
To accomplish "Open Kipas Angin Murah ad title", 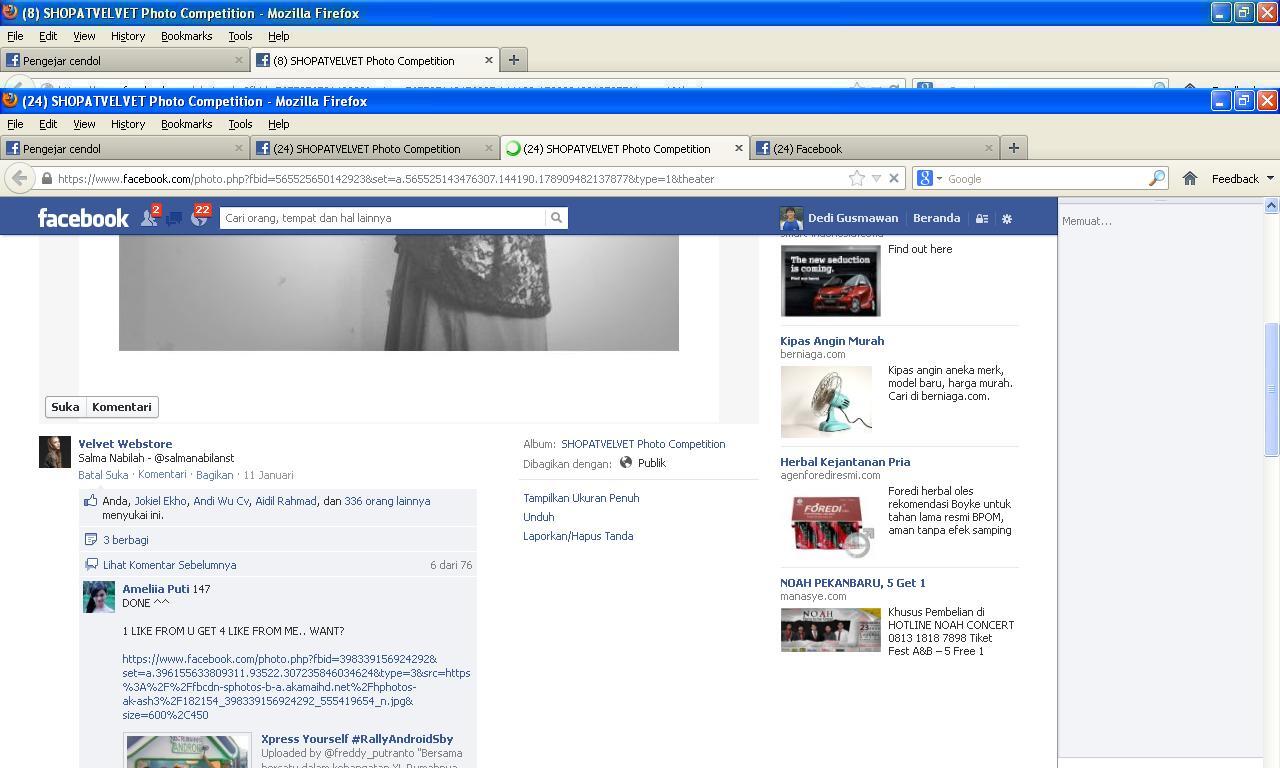I will coord(832,341).
